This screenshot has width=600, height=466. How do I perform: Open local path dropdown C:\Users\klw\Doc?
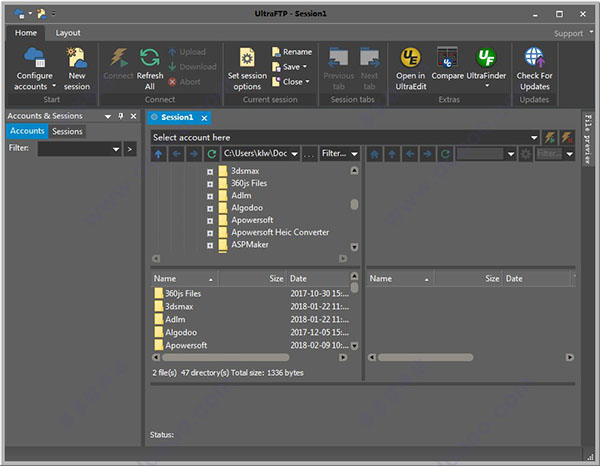pos(294,154)
